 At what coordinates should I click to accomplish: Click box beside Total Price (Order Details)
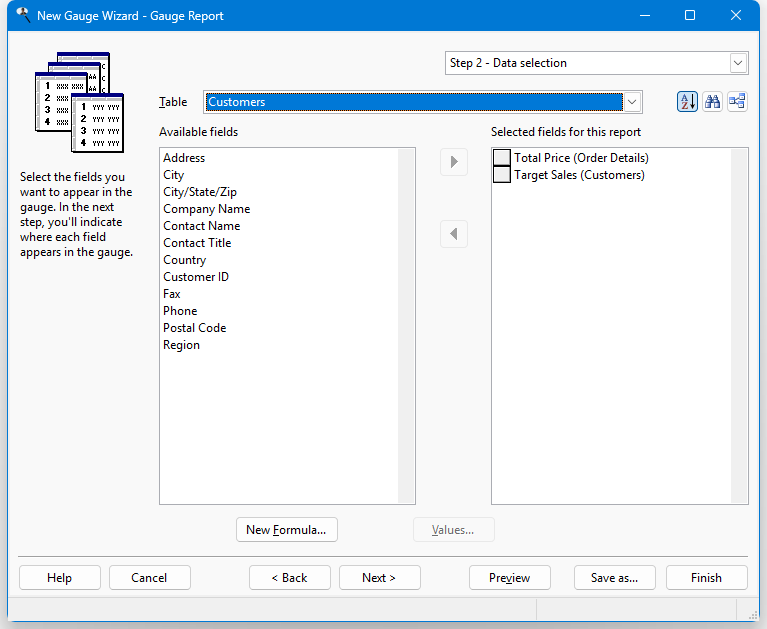click(x=502, y=158)
